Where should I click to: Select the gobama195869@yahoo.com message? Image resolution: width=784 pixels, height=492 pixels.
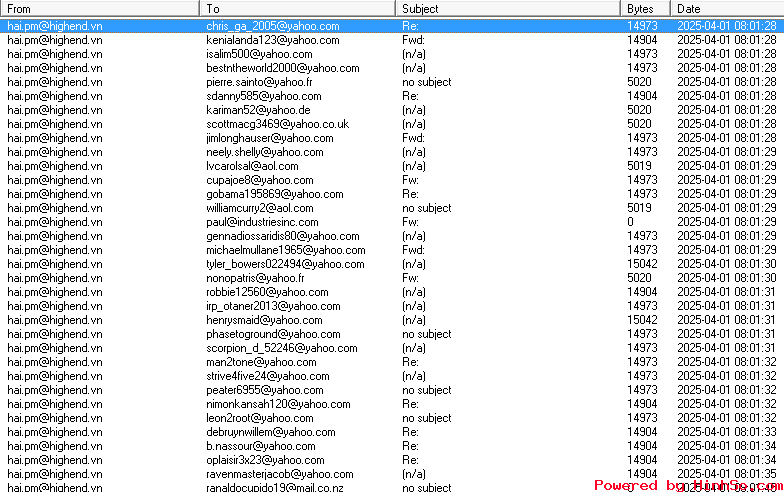392,194
